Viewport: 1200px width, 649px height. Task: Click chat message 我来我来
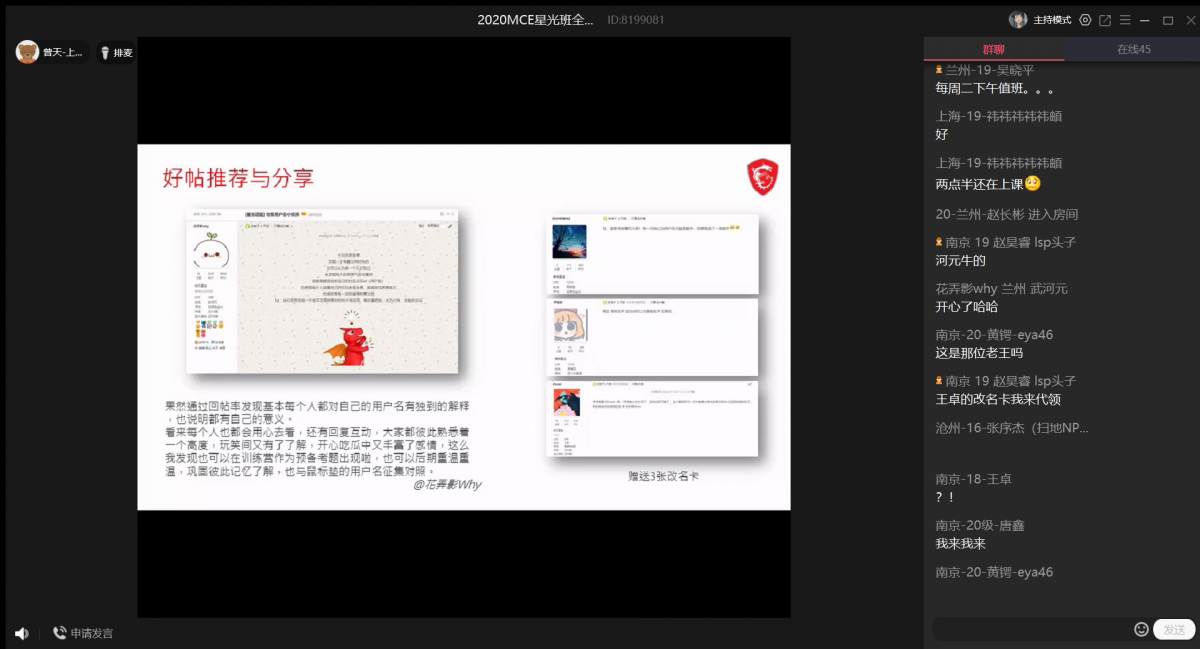[x=960, y=543]
